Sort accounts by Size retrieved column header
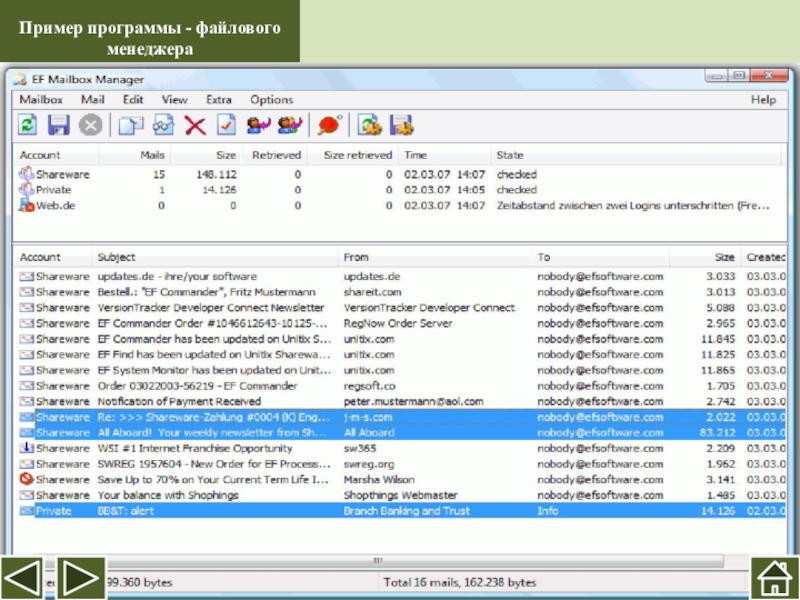This screenshot has height=600, width=800. pos(353,155)
